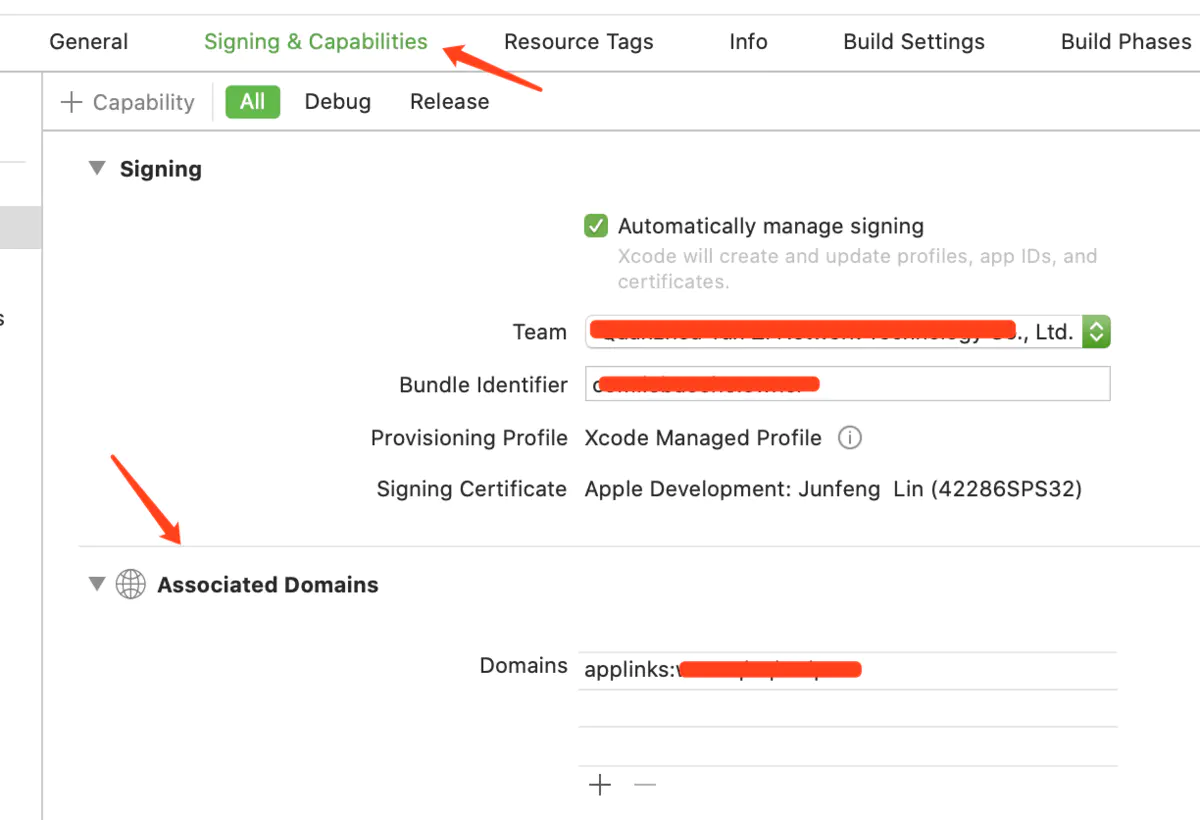Open the Info tab
Image resolution: width=1200 pixels, height=820 pixels.
[748, 42]
